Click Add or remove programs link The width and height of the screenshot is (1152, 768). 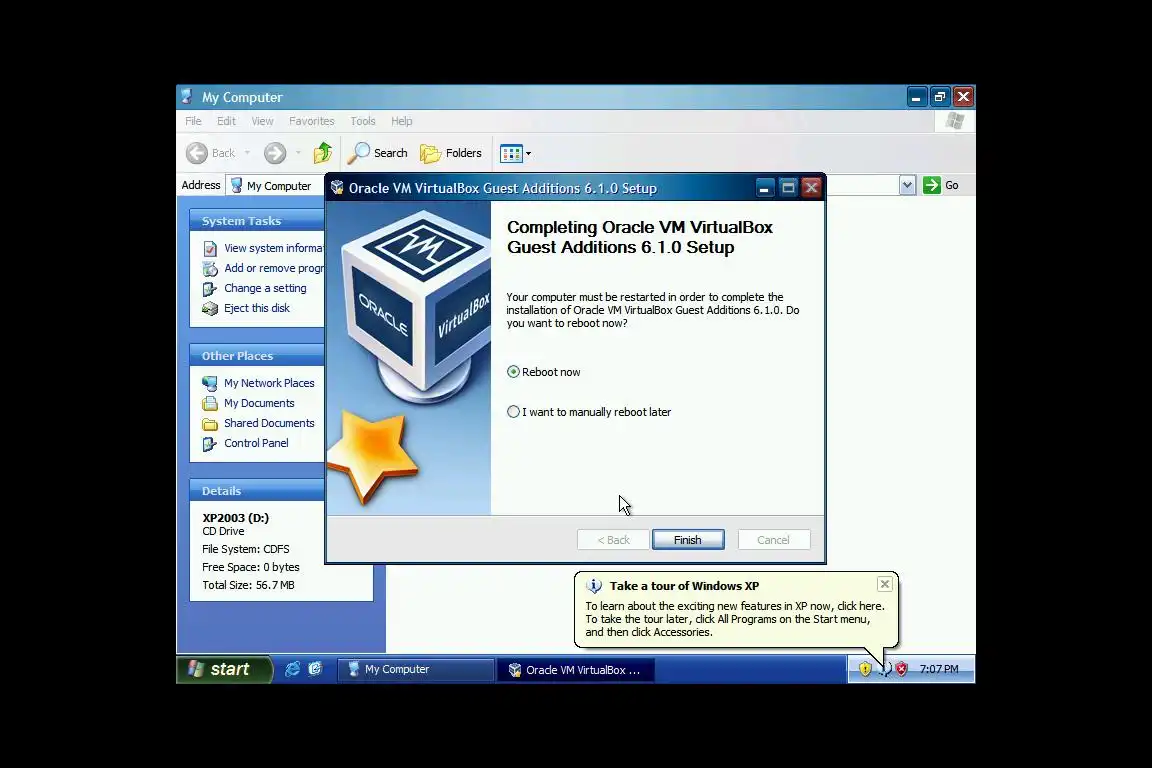[273, 268]
